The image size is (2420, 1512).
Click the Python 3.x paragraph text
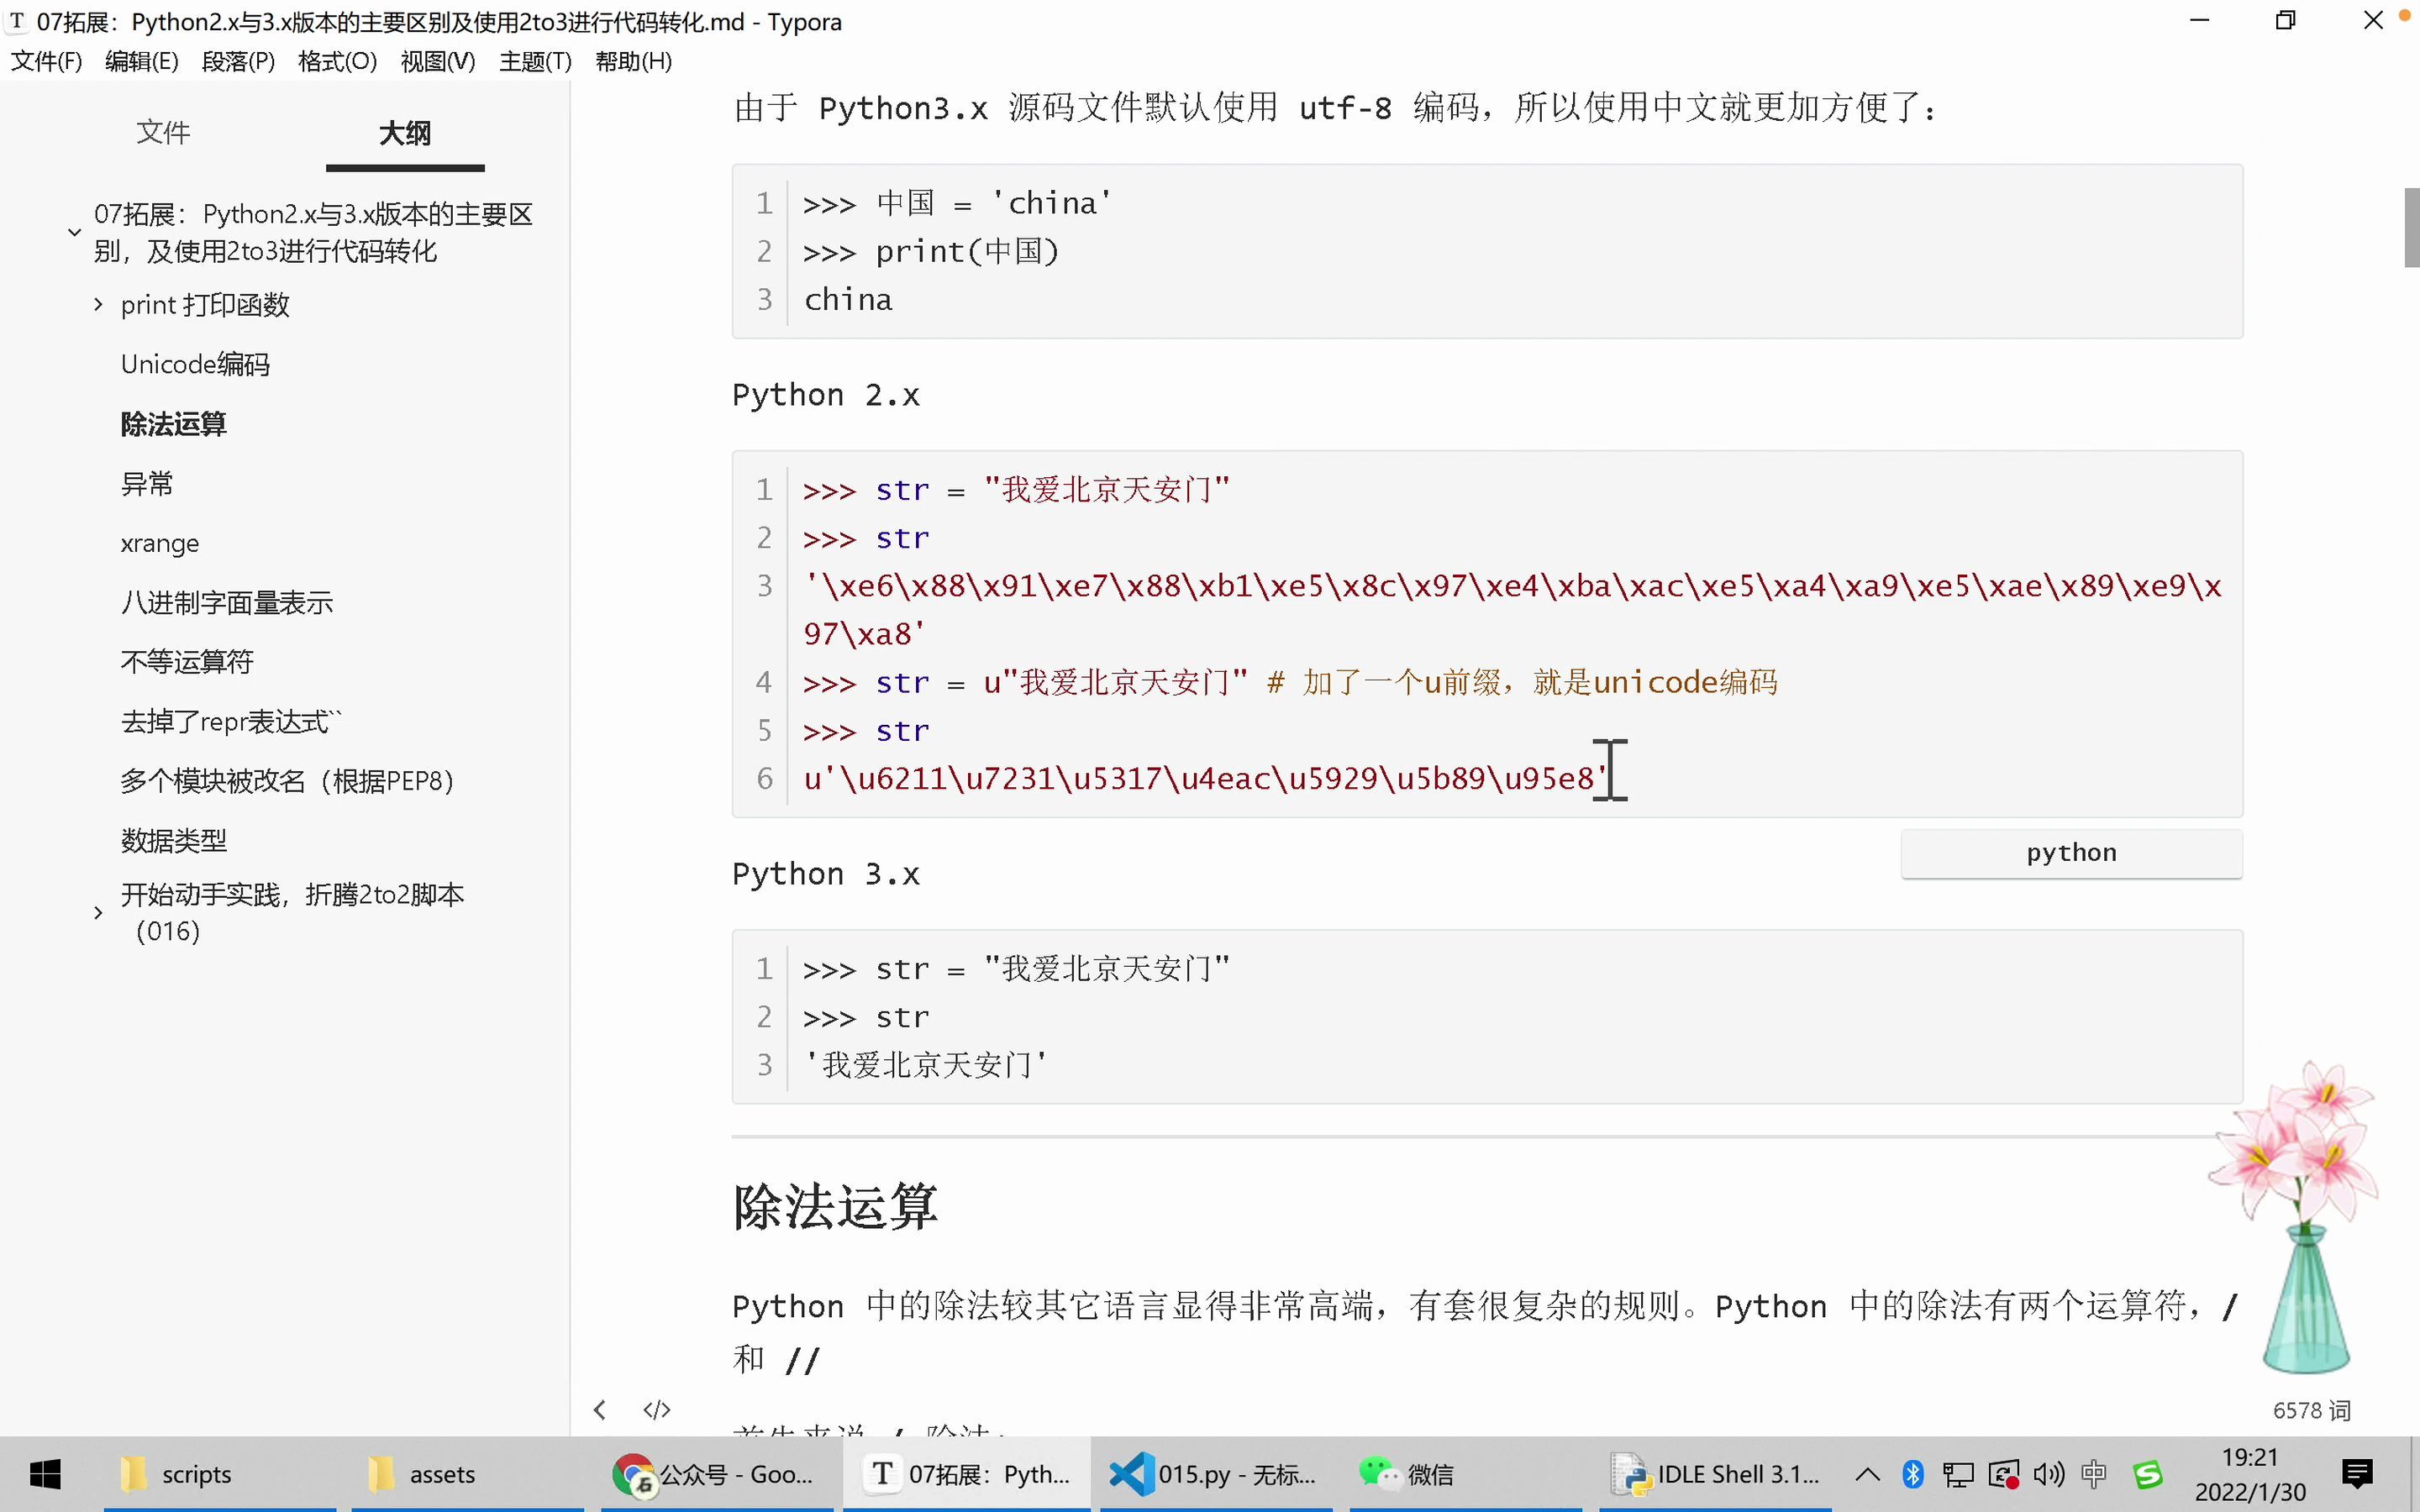[x=825, y=874]
